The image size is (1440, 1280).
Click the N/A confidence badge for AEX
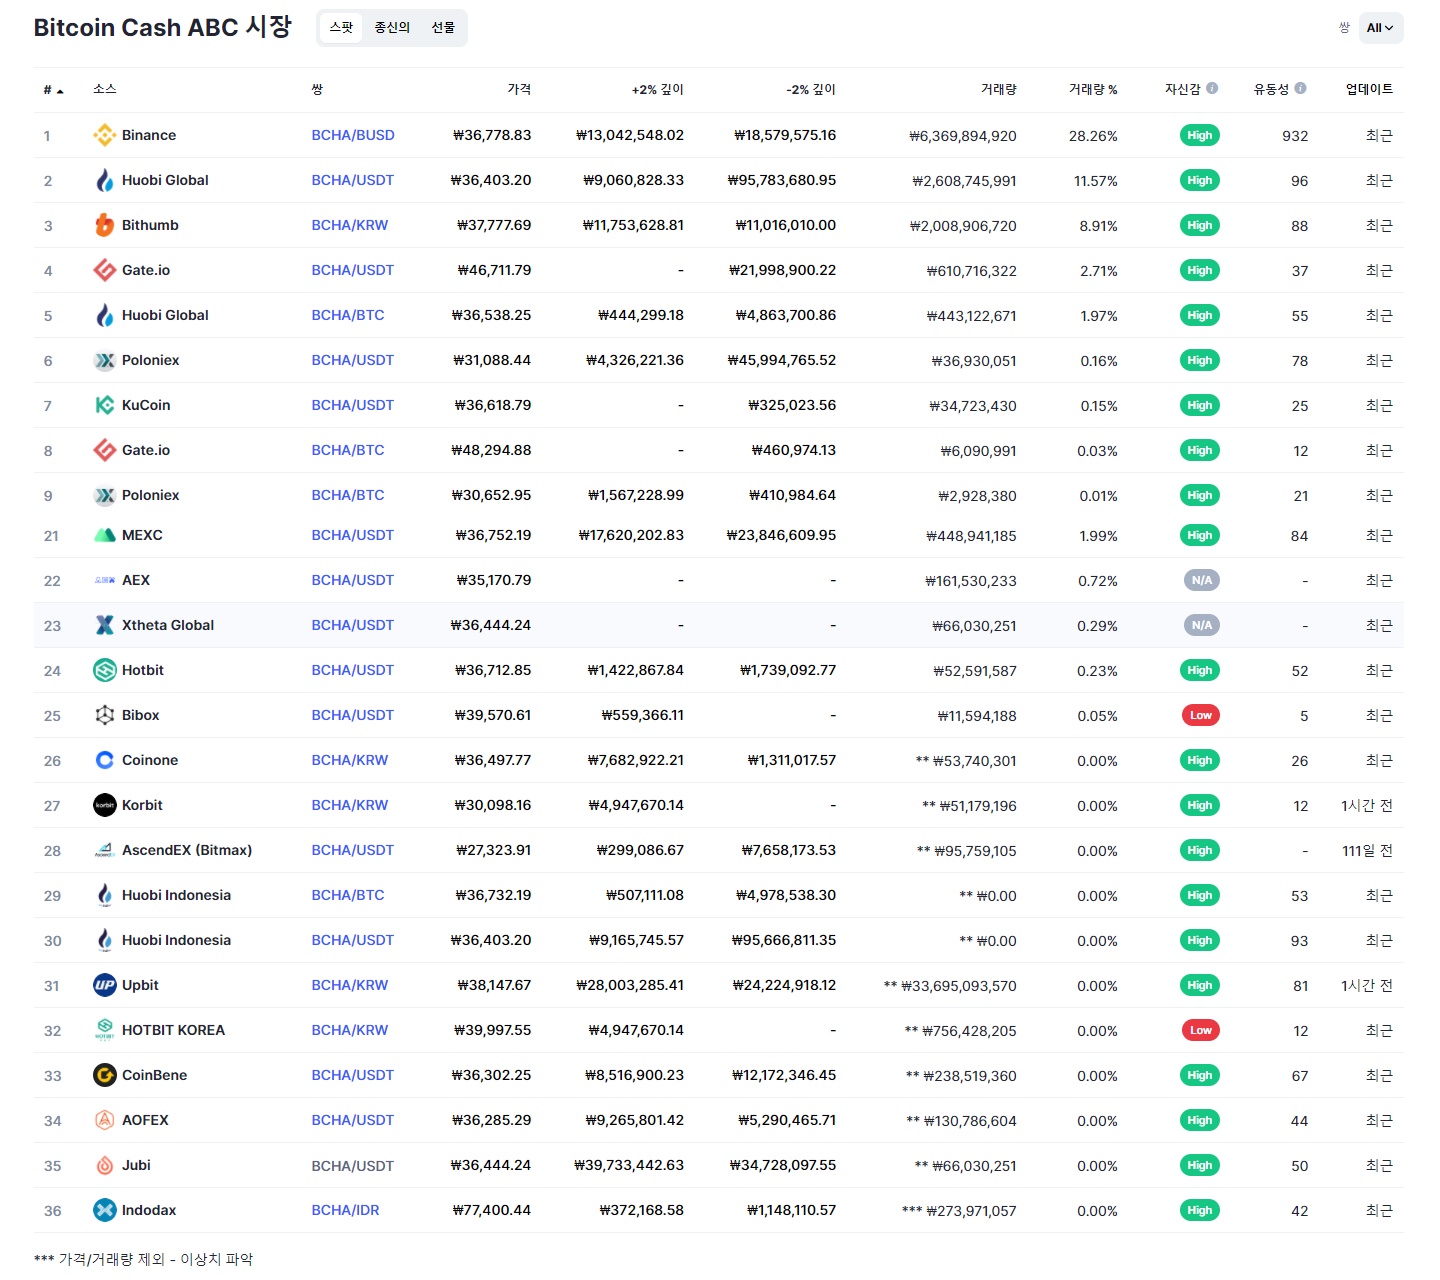[1200, 580]
